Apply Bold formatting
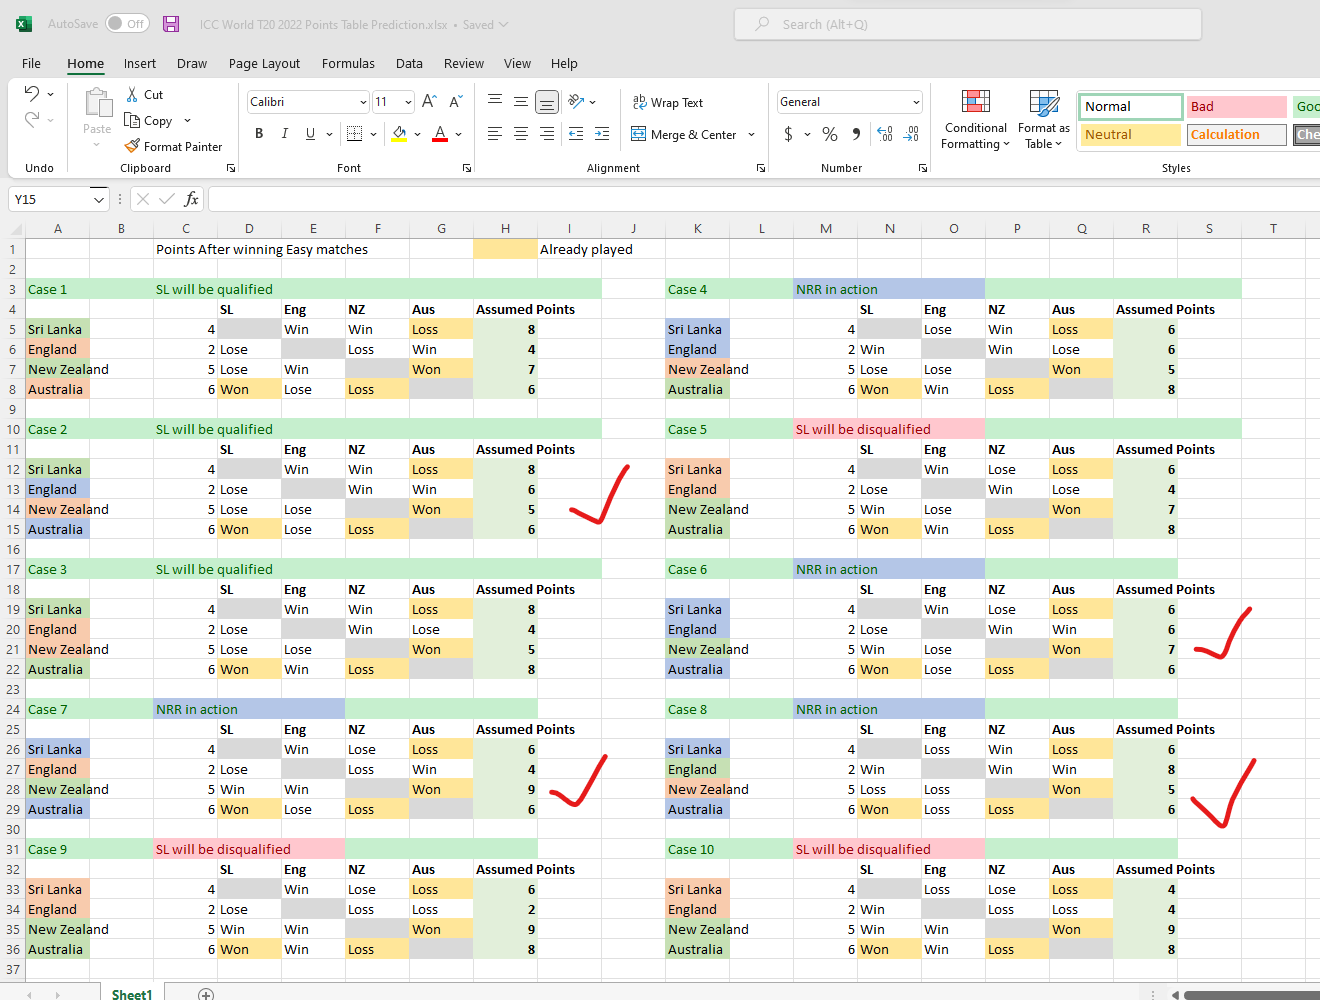Image resolution: width=1320 pixels, height=1000 pixels. point(259,134)
